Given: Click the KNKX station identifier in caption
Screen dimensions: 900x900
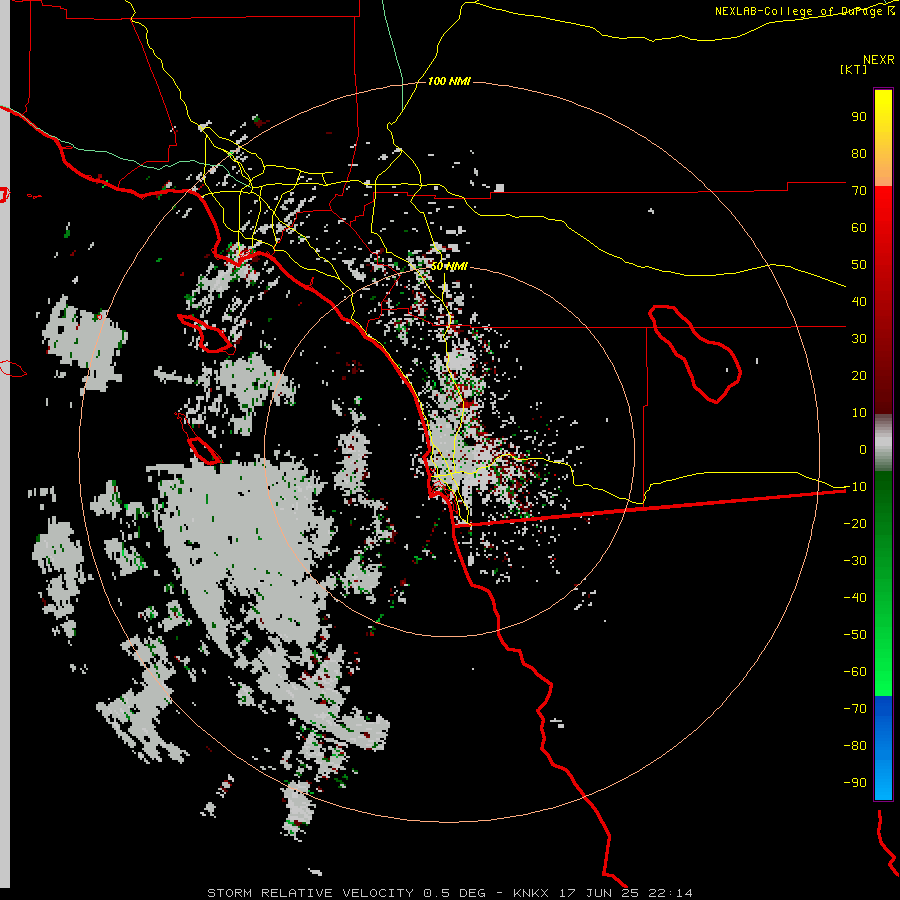Looking at the screenshot, I should 531,893.
